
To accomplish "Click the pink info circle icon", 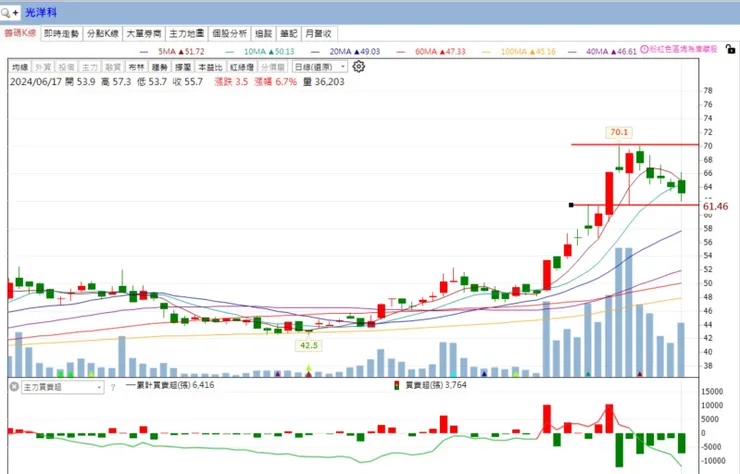I will (644, 49).
